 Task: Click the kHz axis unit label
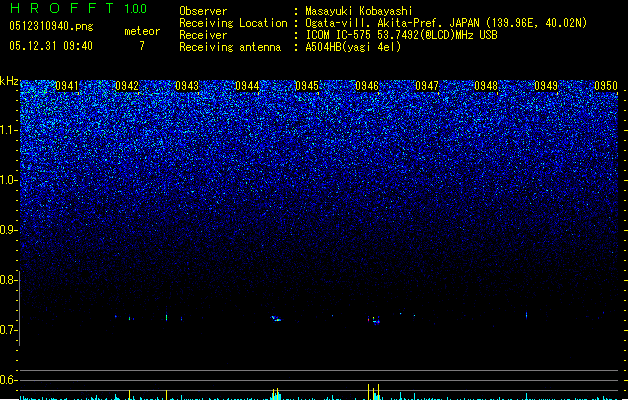click(10, 81)
